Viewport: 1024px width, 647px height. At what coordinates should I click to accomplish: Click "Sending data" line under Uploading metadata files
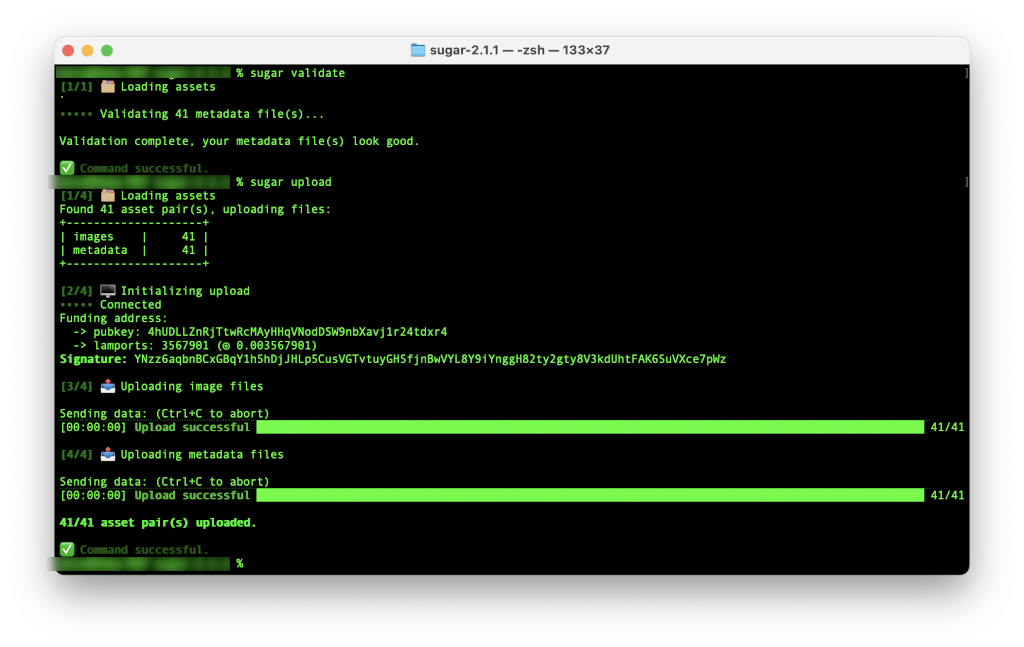click(x=165, y=482)
